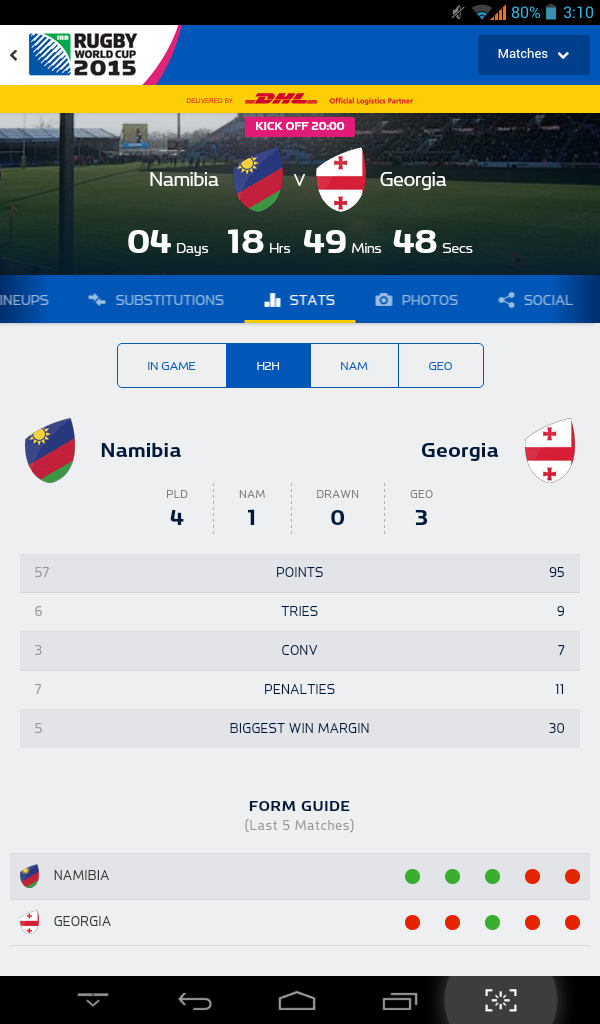Tap the camera icon for Photos

coord(383,300)
